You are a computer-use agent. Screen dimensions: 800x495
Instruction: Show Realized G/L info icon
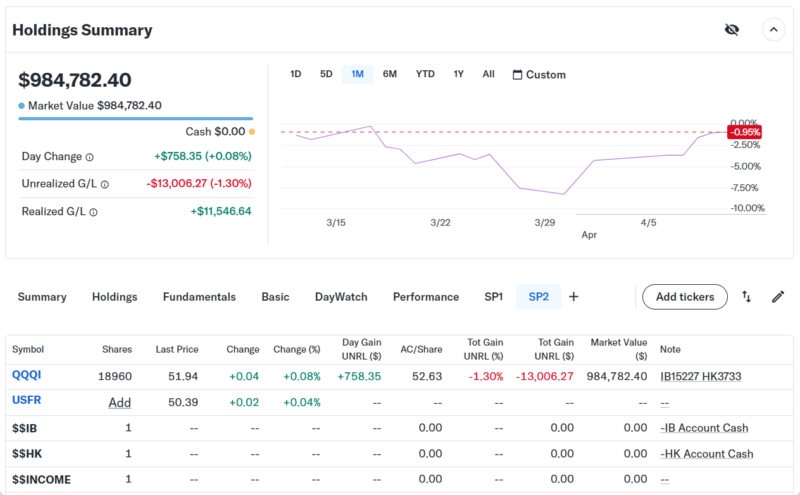pos(95,212)
